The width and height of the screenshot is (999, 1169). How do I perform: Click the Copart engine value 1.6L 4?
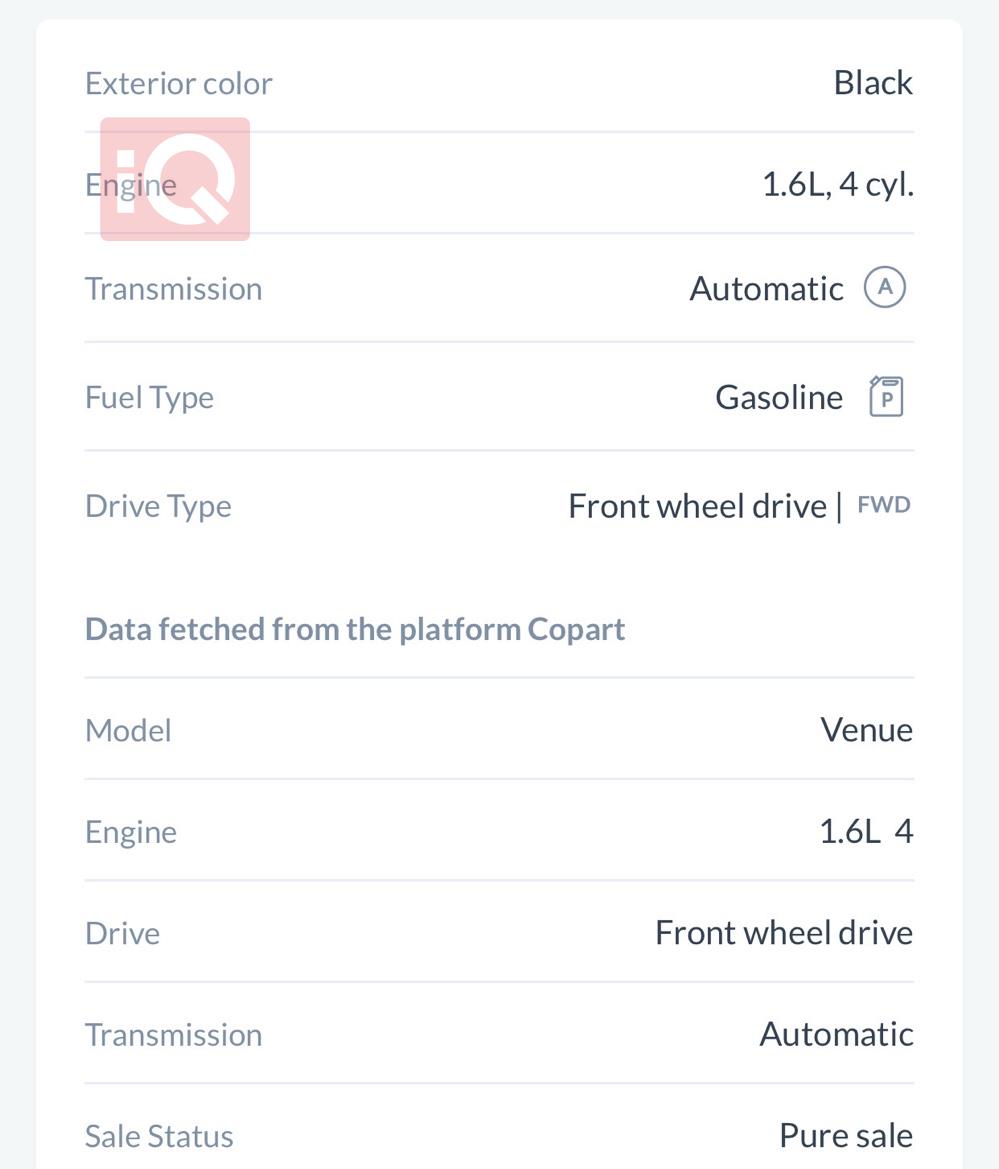click(x=865, y=832)
